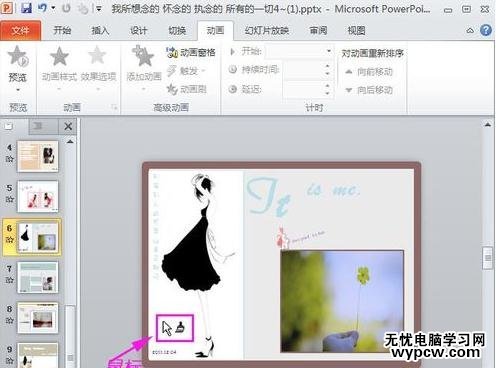Screen dimensions: 496x368
Task: Select slide 6 thumbnail
Action: [39, 237]
